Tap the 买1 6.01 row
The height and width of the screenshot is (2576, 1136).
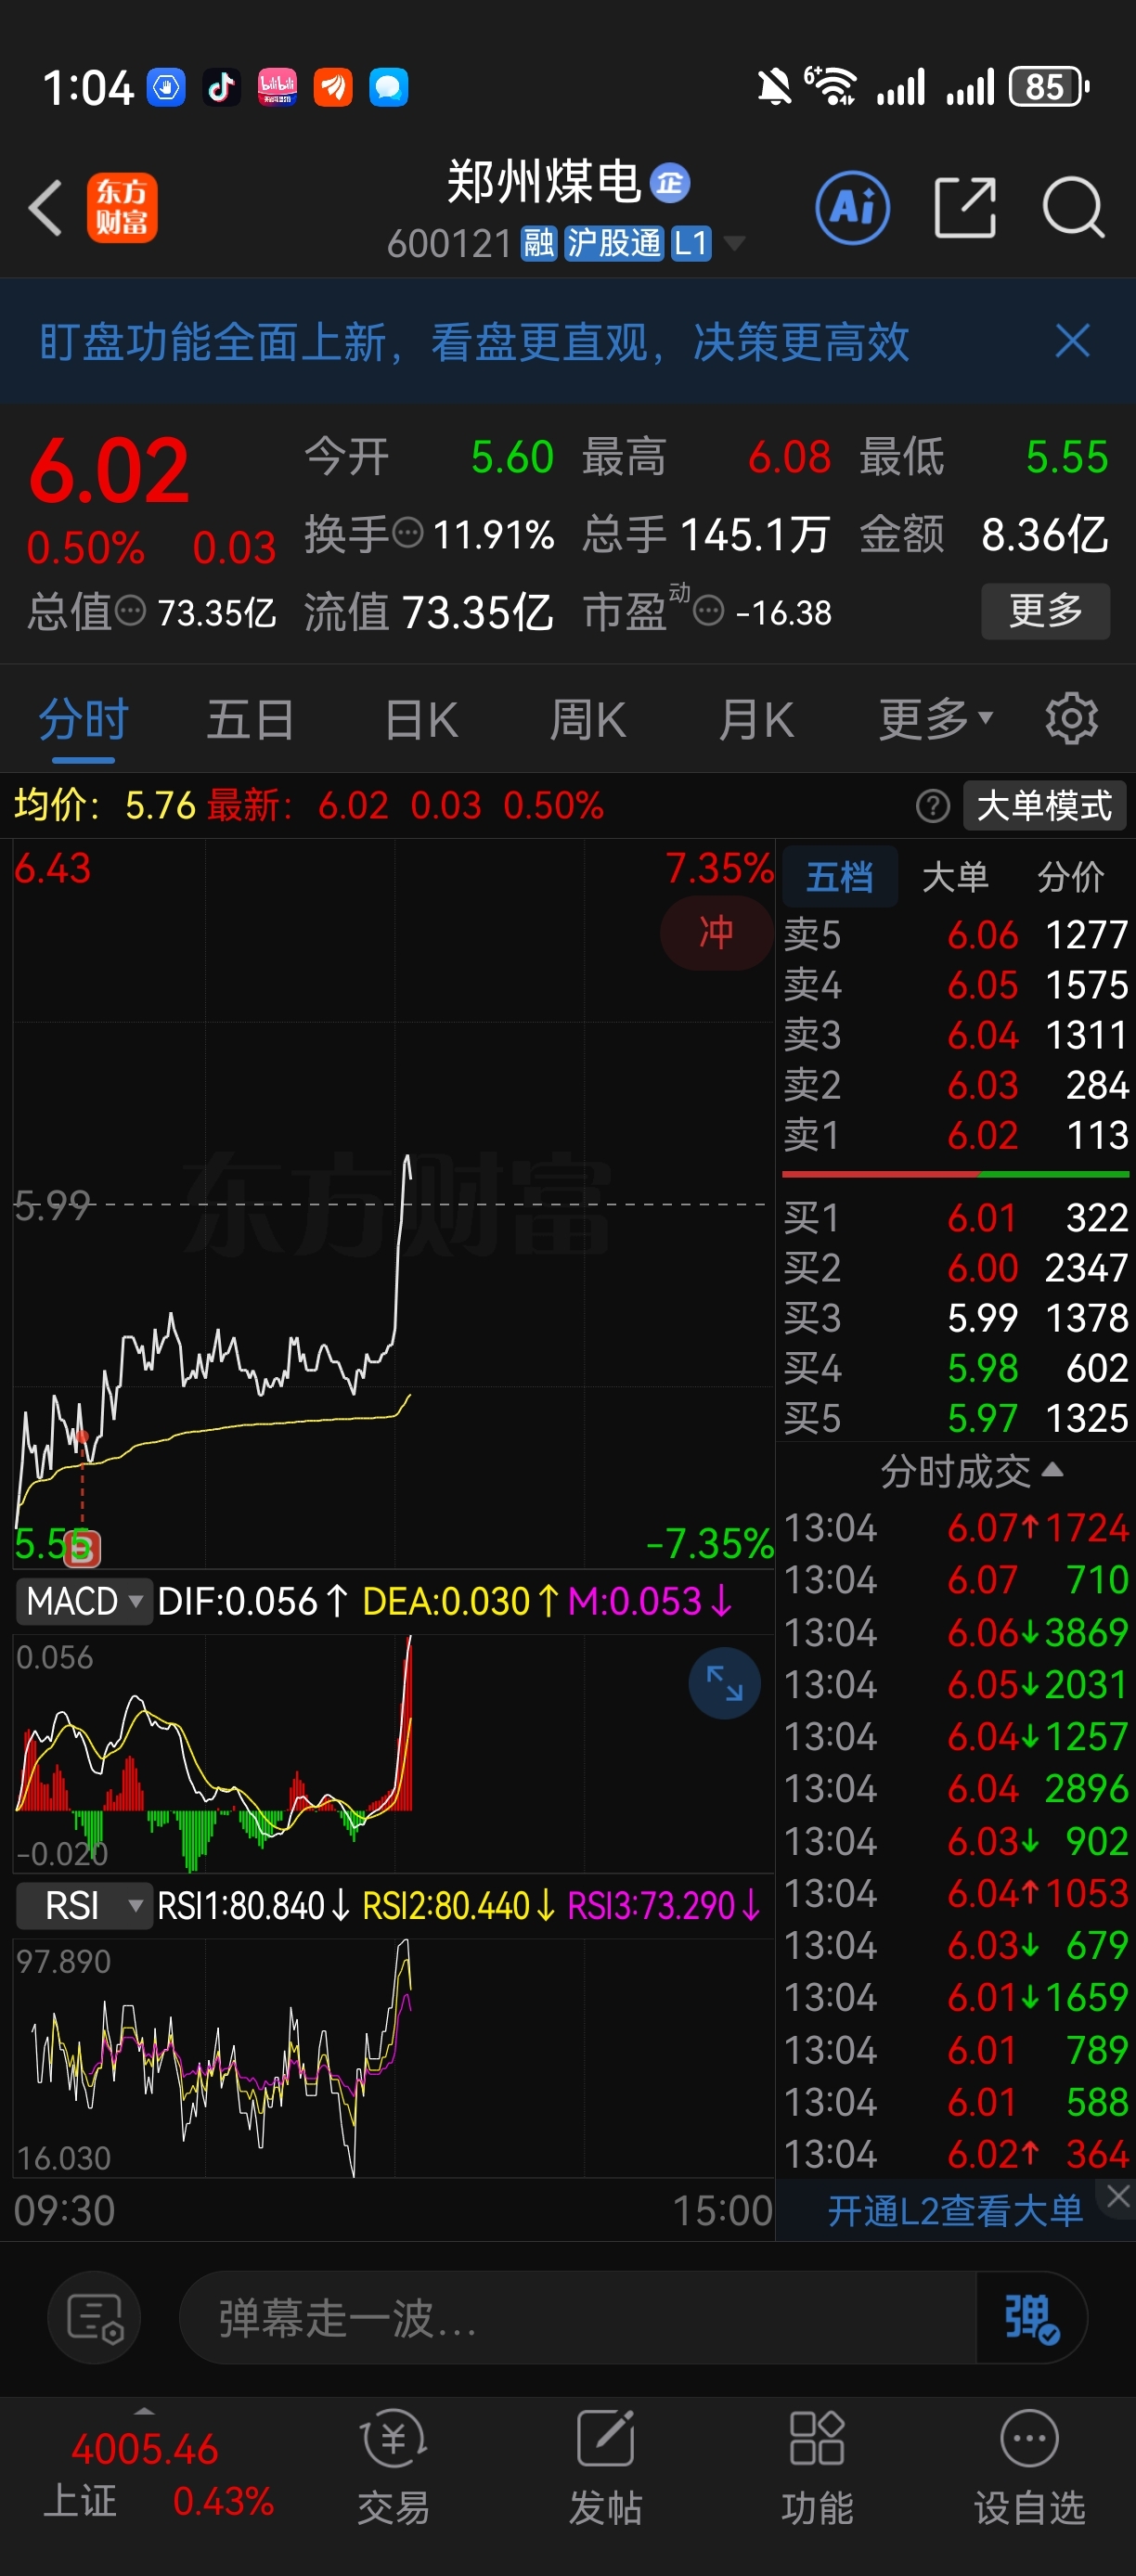(x=956, y=1218)
